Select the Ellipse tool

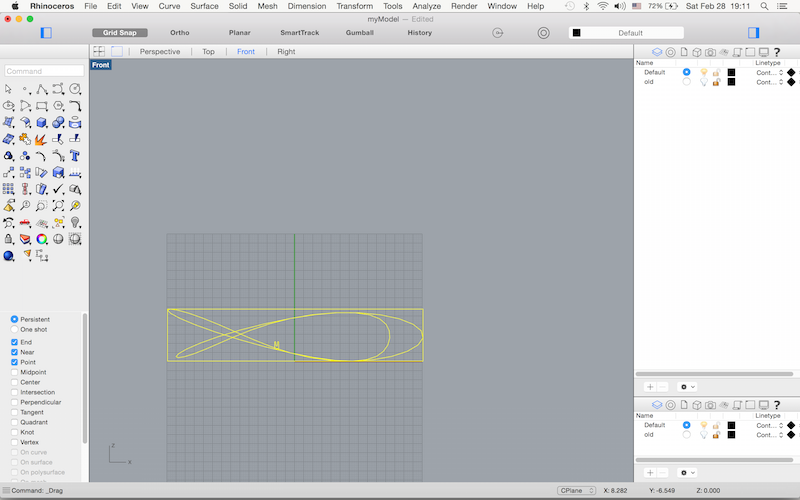tap(8, 106)
